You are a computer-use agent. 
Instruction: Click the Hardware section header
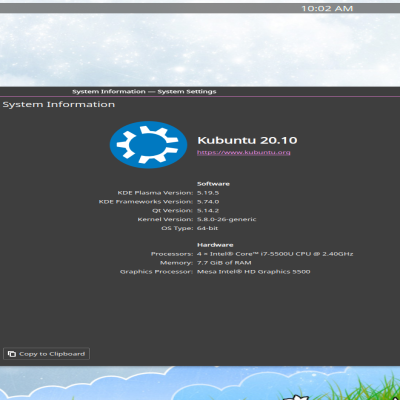(215, 245)
